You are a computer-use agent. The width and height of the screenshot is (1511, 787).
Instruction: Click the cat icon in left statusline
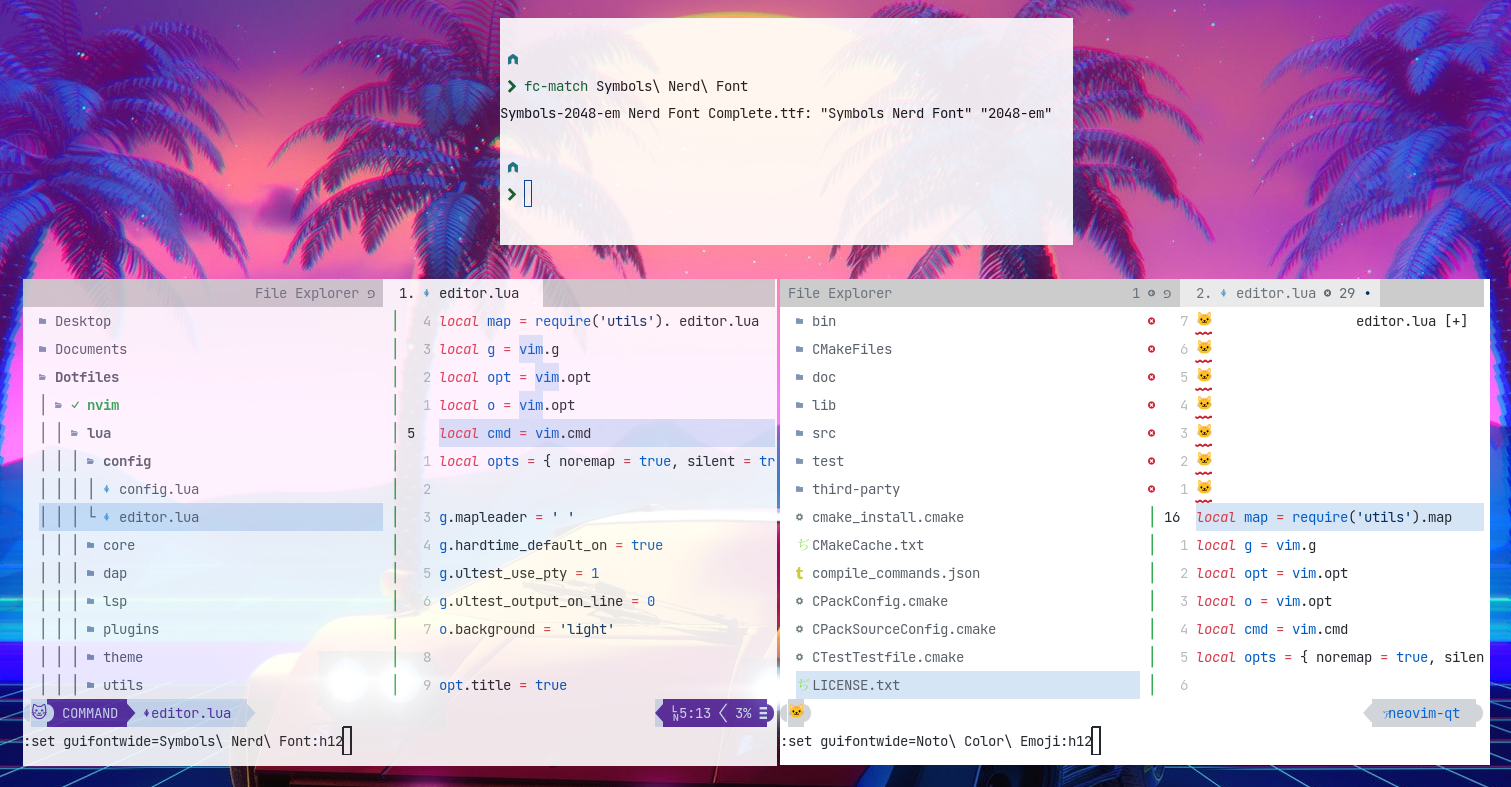(x=38, y=713)
